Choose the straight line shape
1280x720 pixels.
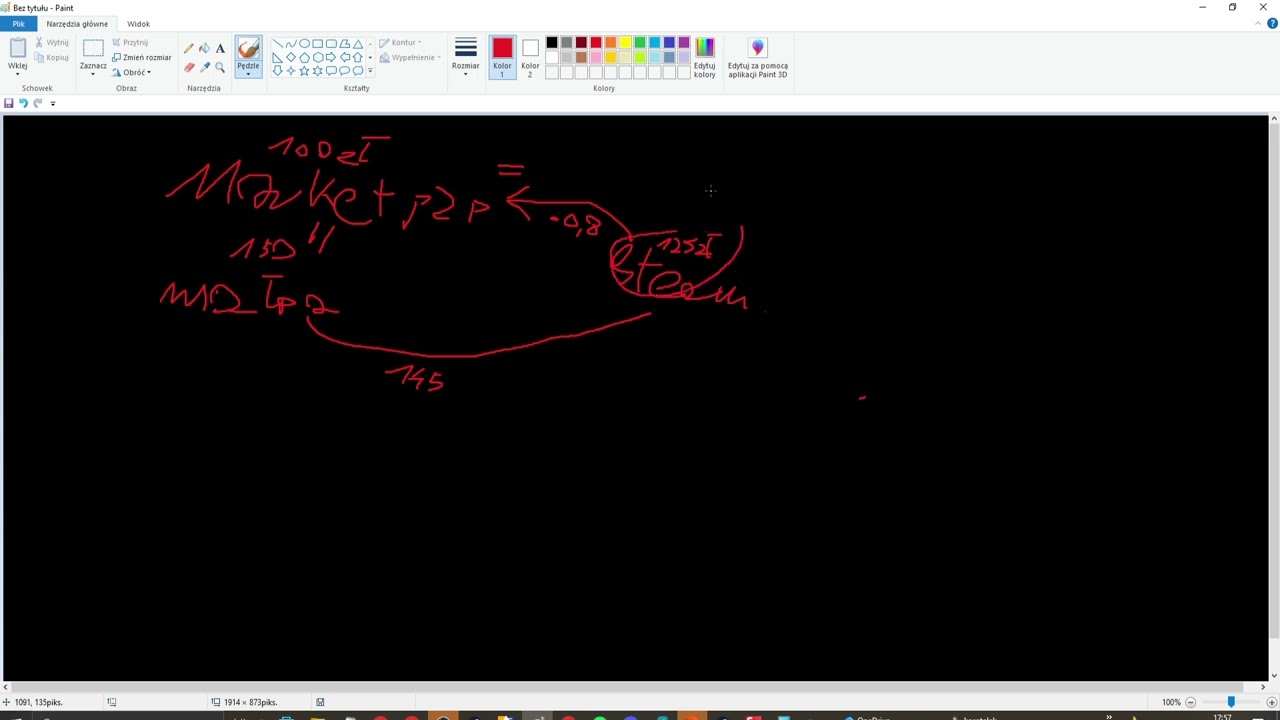pos(277,44)
